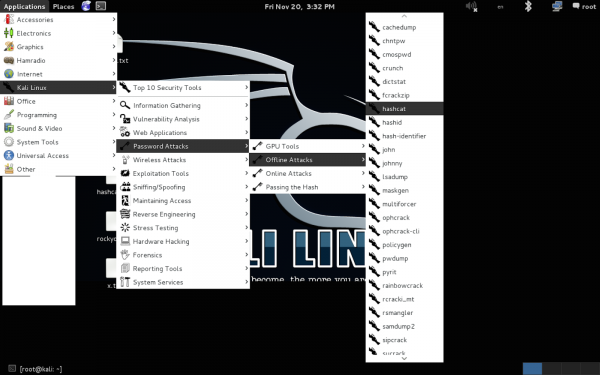Click the Sniffing/Spoofing icon
The width and height of the screenshot is (600, 375).
(x=125, y=187)
